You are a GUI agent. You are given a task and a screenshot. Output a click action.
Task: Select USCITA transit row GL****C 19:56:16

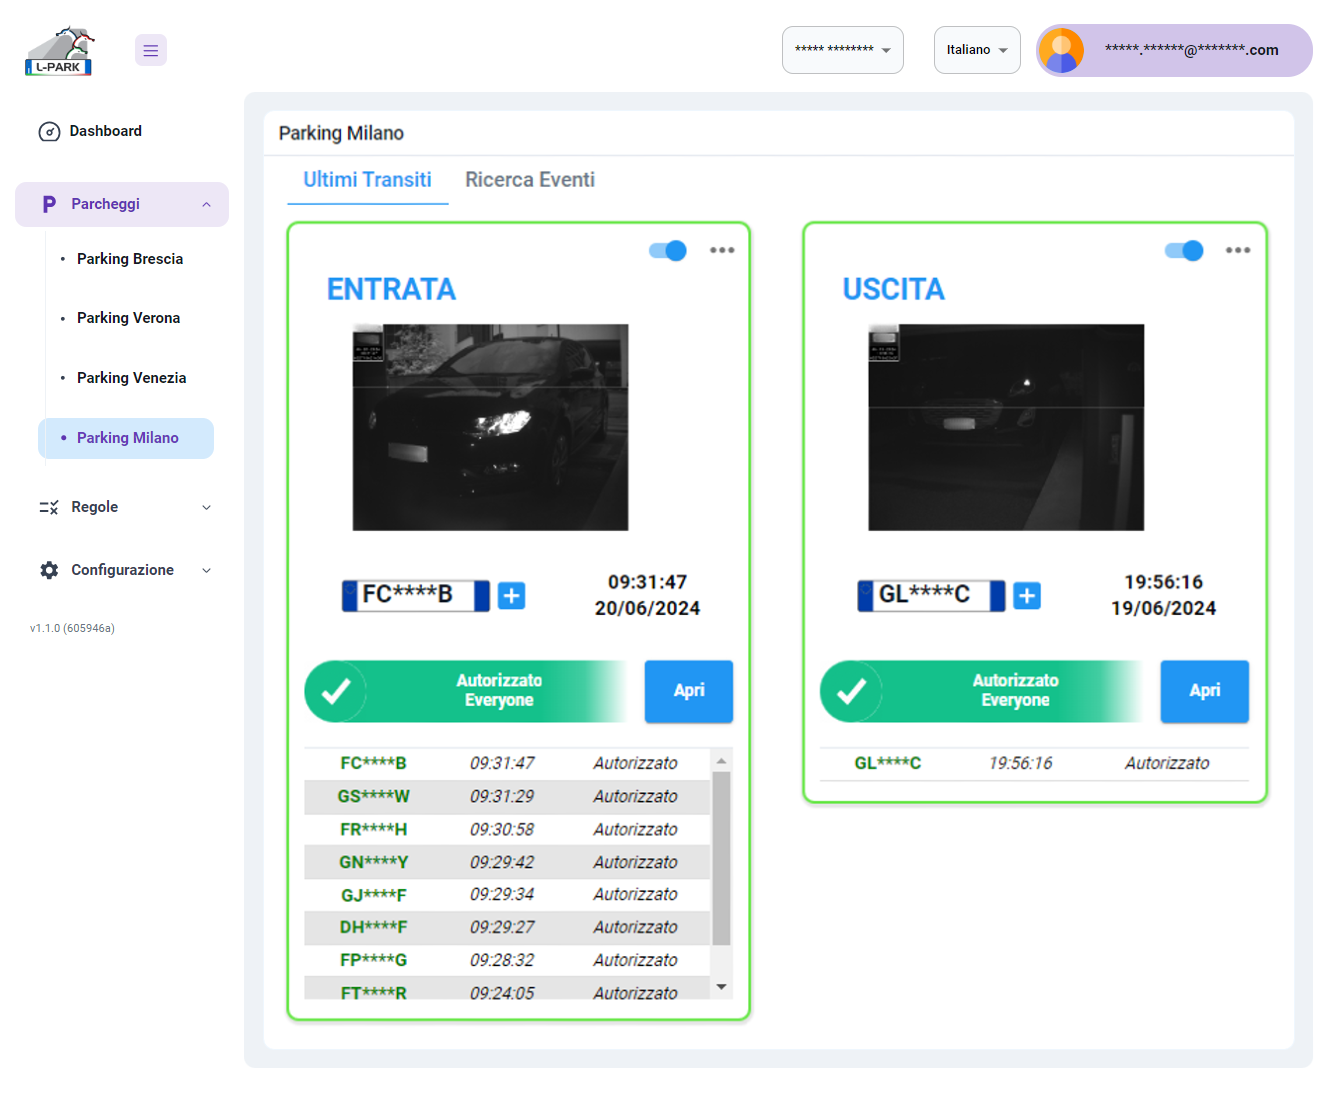[1034, 763]
